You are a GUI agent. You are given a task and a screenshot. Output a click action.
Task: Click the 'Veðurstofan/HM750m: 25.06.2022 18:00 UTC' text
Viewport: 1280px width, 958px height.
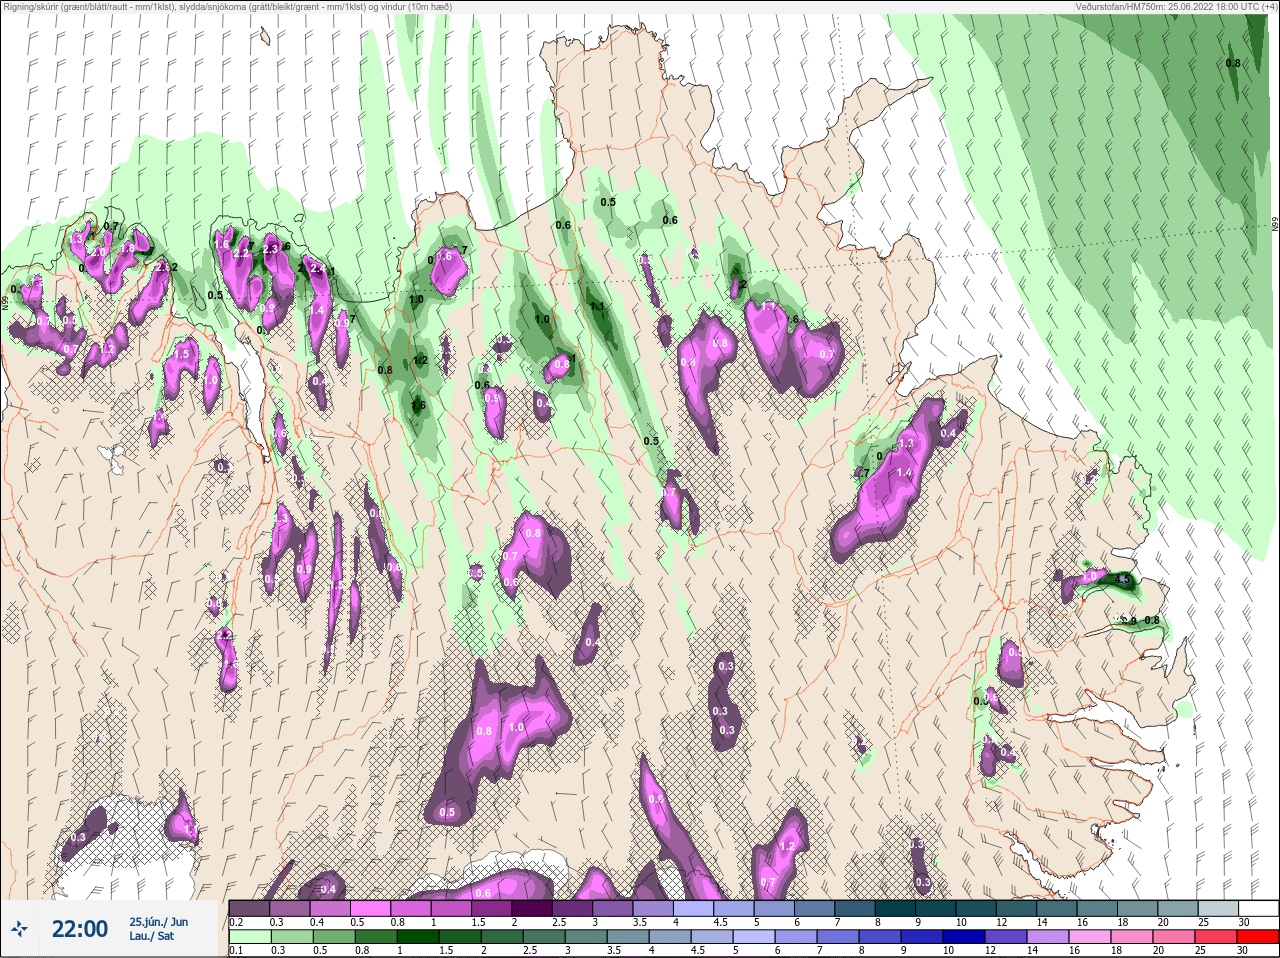tap(1164, 7)
